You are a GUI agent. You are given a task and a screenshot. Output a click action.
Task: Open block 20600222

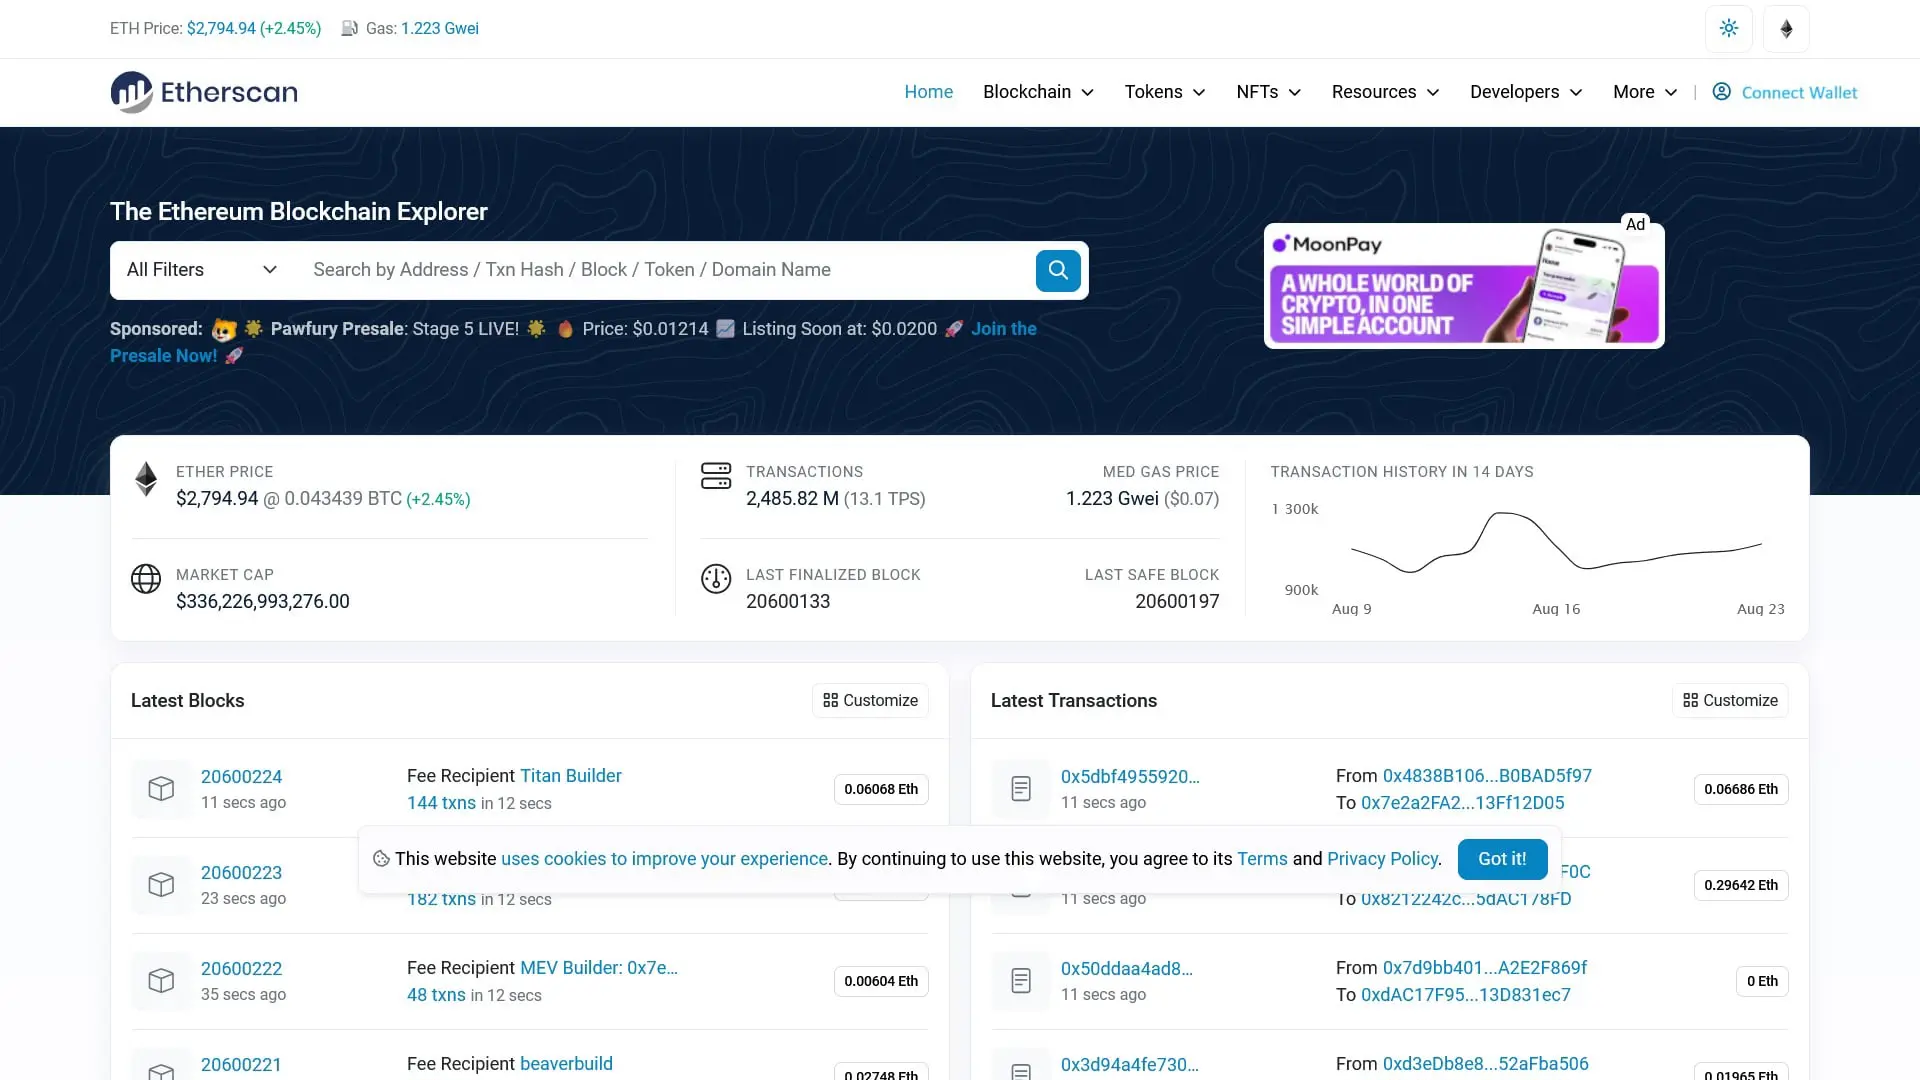coord(241,969)
